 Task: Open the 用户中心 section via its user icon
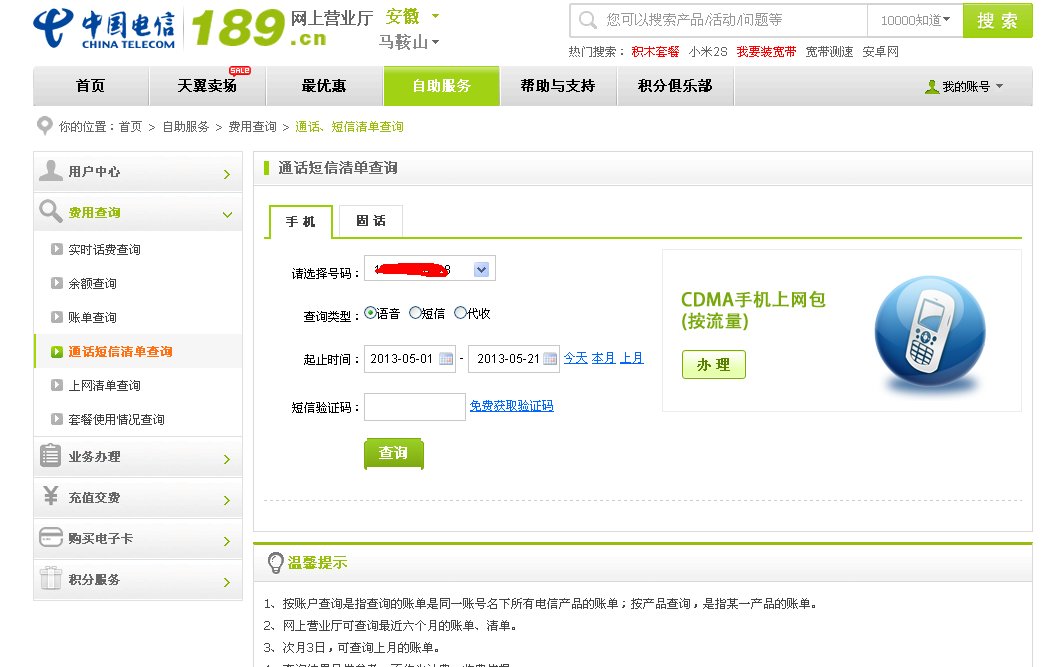(49, 170)
